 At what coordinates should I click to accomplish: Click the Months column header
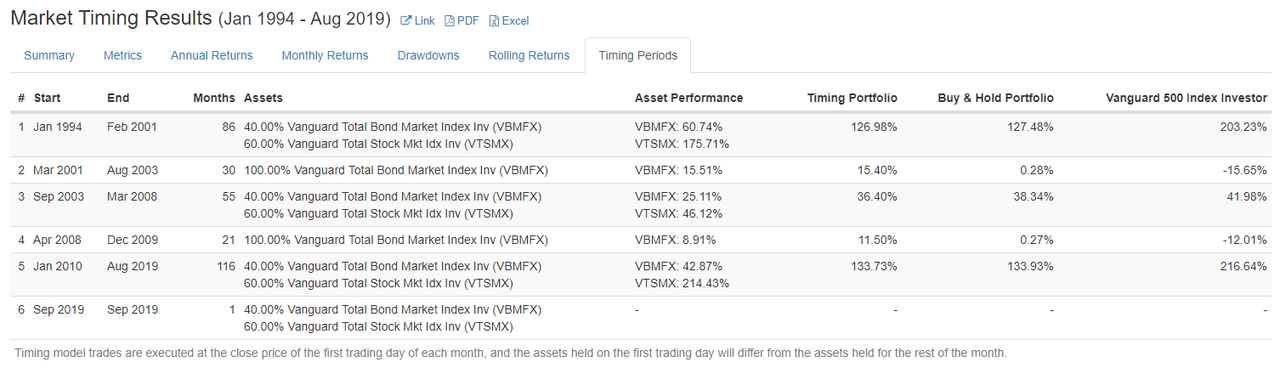[x=214, y=98]
